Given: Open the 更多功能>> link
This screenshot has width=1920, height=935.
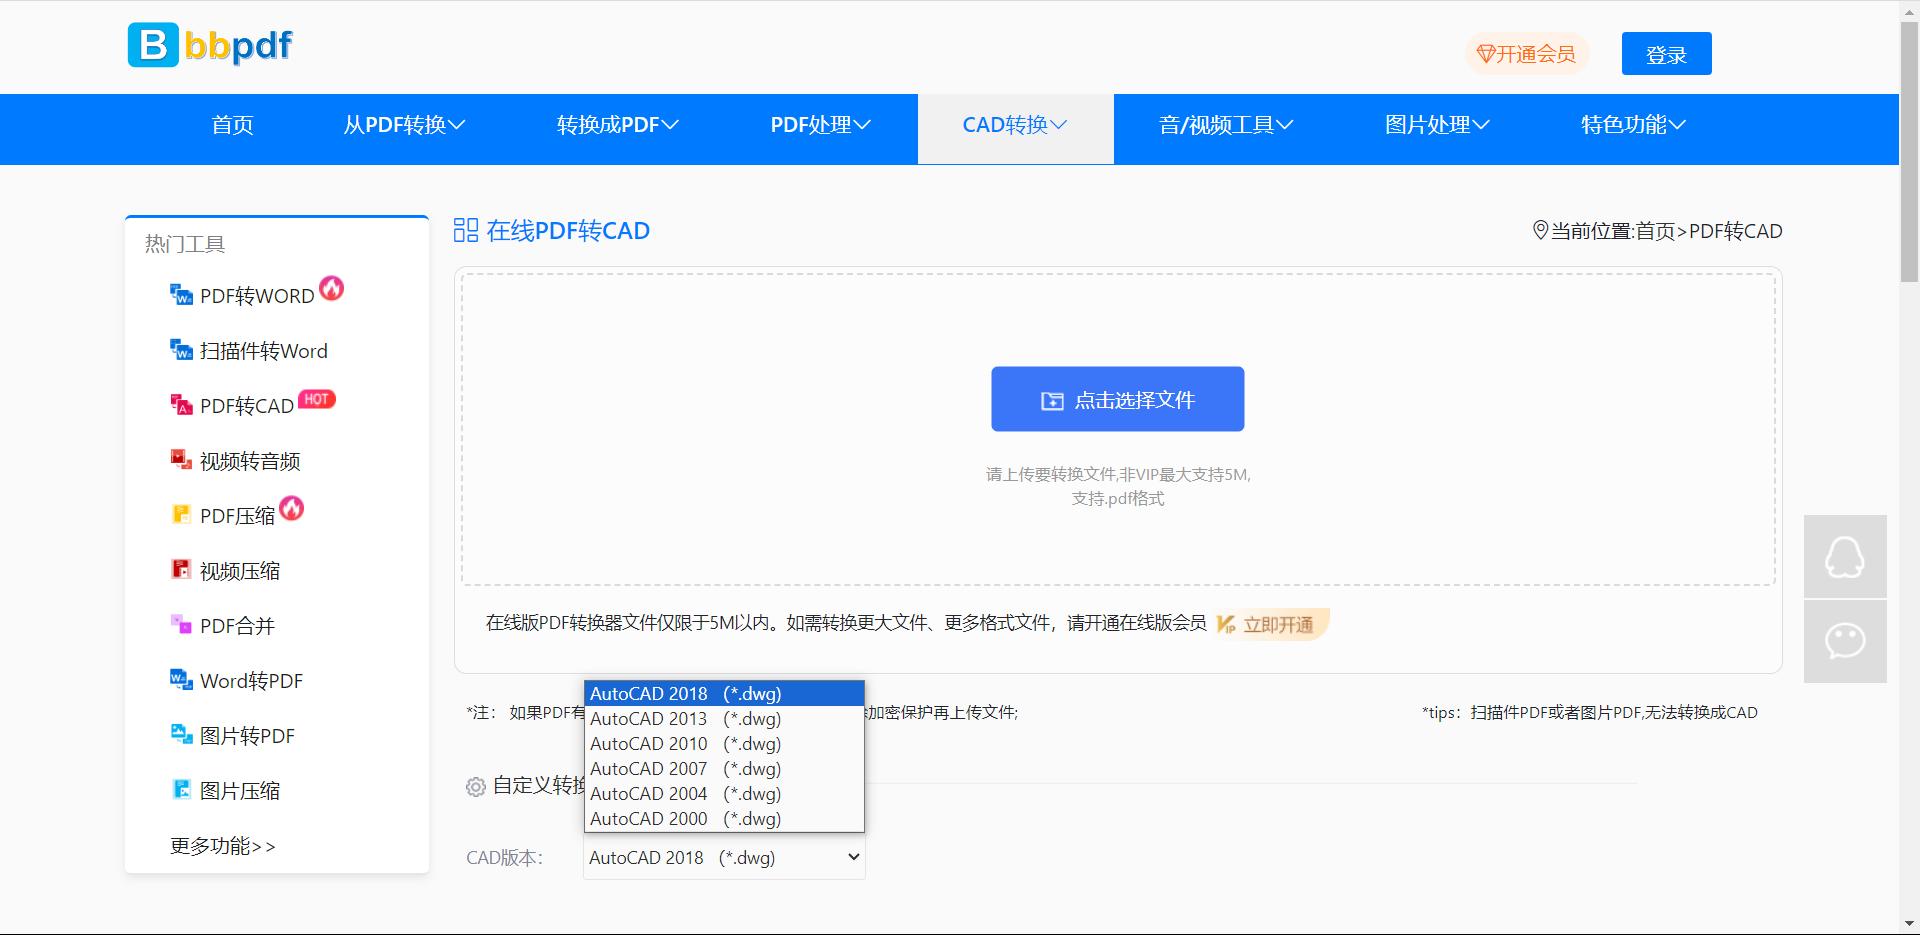Looking at the screenshot, I should 222,846.
